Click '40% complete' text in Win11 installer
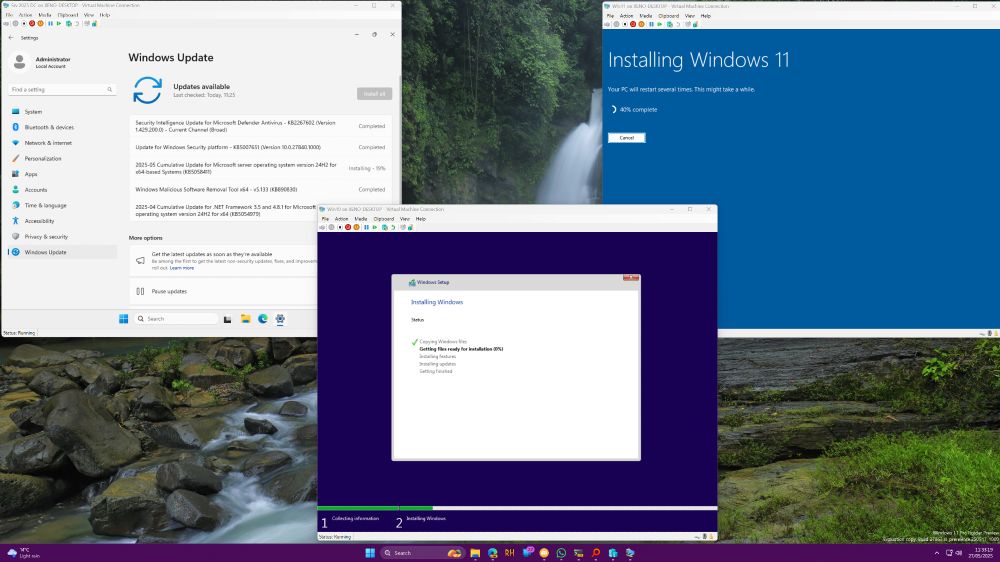The image size is (1000, 562). [x=638, y=110]
